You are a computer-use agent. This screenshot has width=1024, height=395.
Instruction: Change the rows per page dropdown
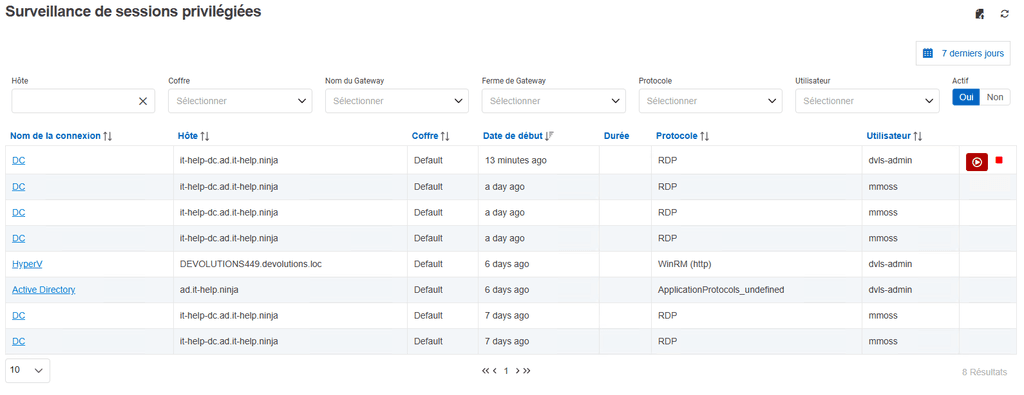[x=27, y=370]
